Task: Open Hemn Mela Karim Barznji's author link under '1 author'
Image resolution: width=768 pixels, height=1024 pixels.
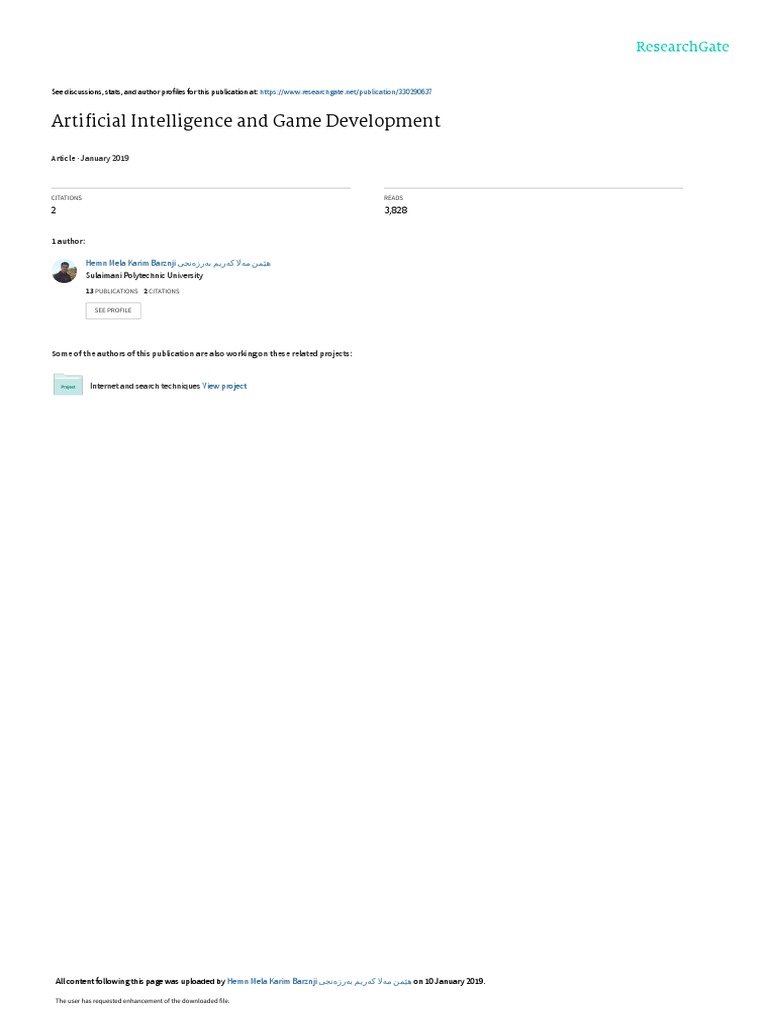Action: (x=131, y=263)
